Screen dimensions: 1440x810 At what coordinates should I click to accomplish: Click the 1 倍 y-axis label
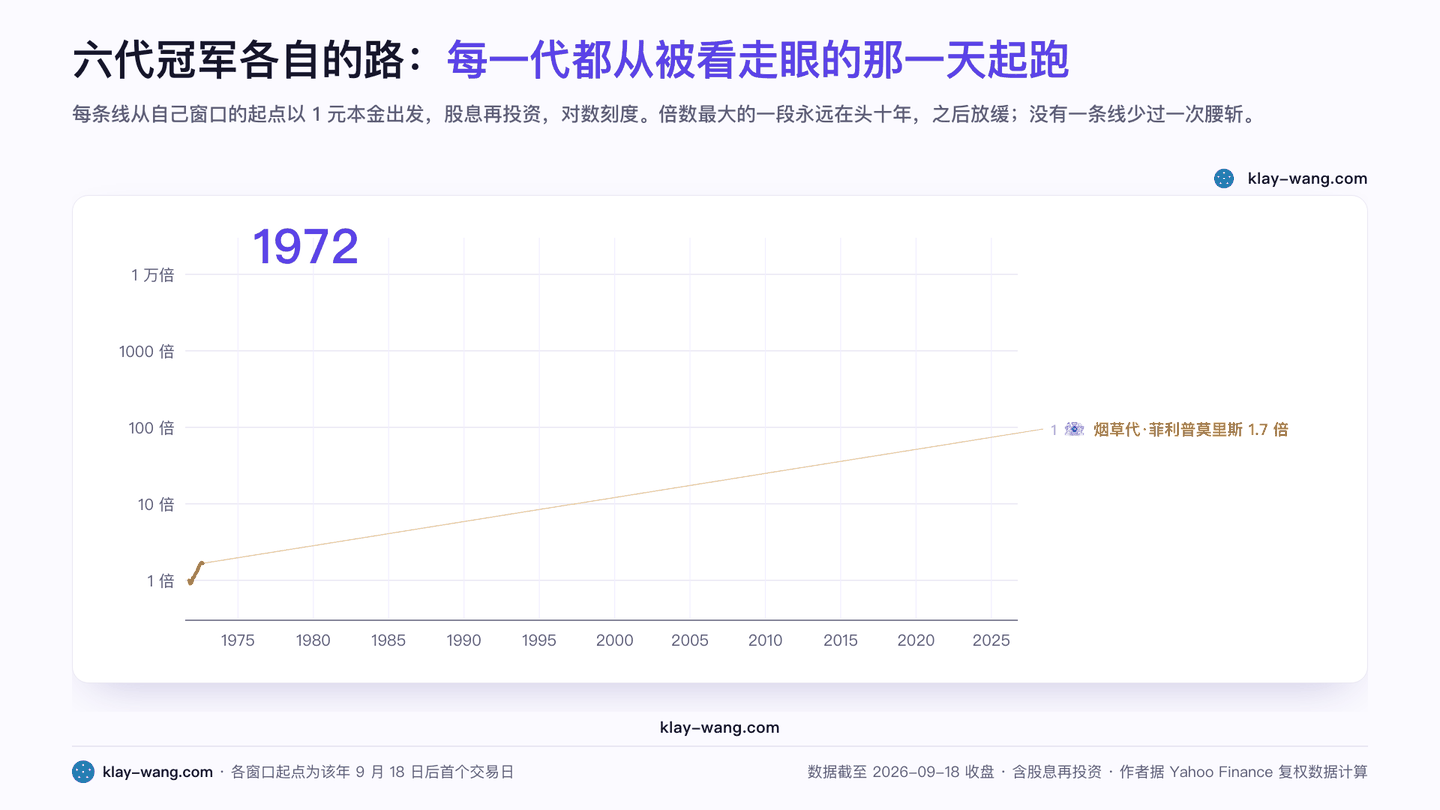[x=160, y=581]
